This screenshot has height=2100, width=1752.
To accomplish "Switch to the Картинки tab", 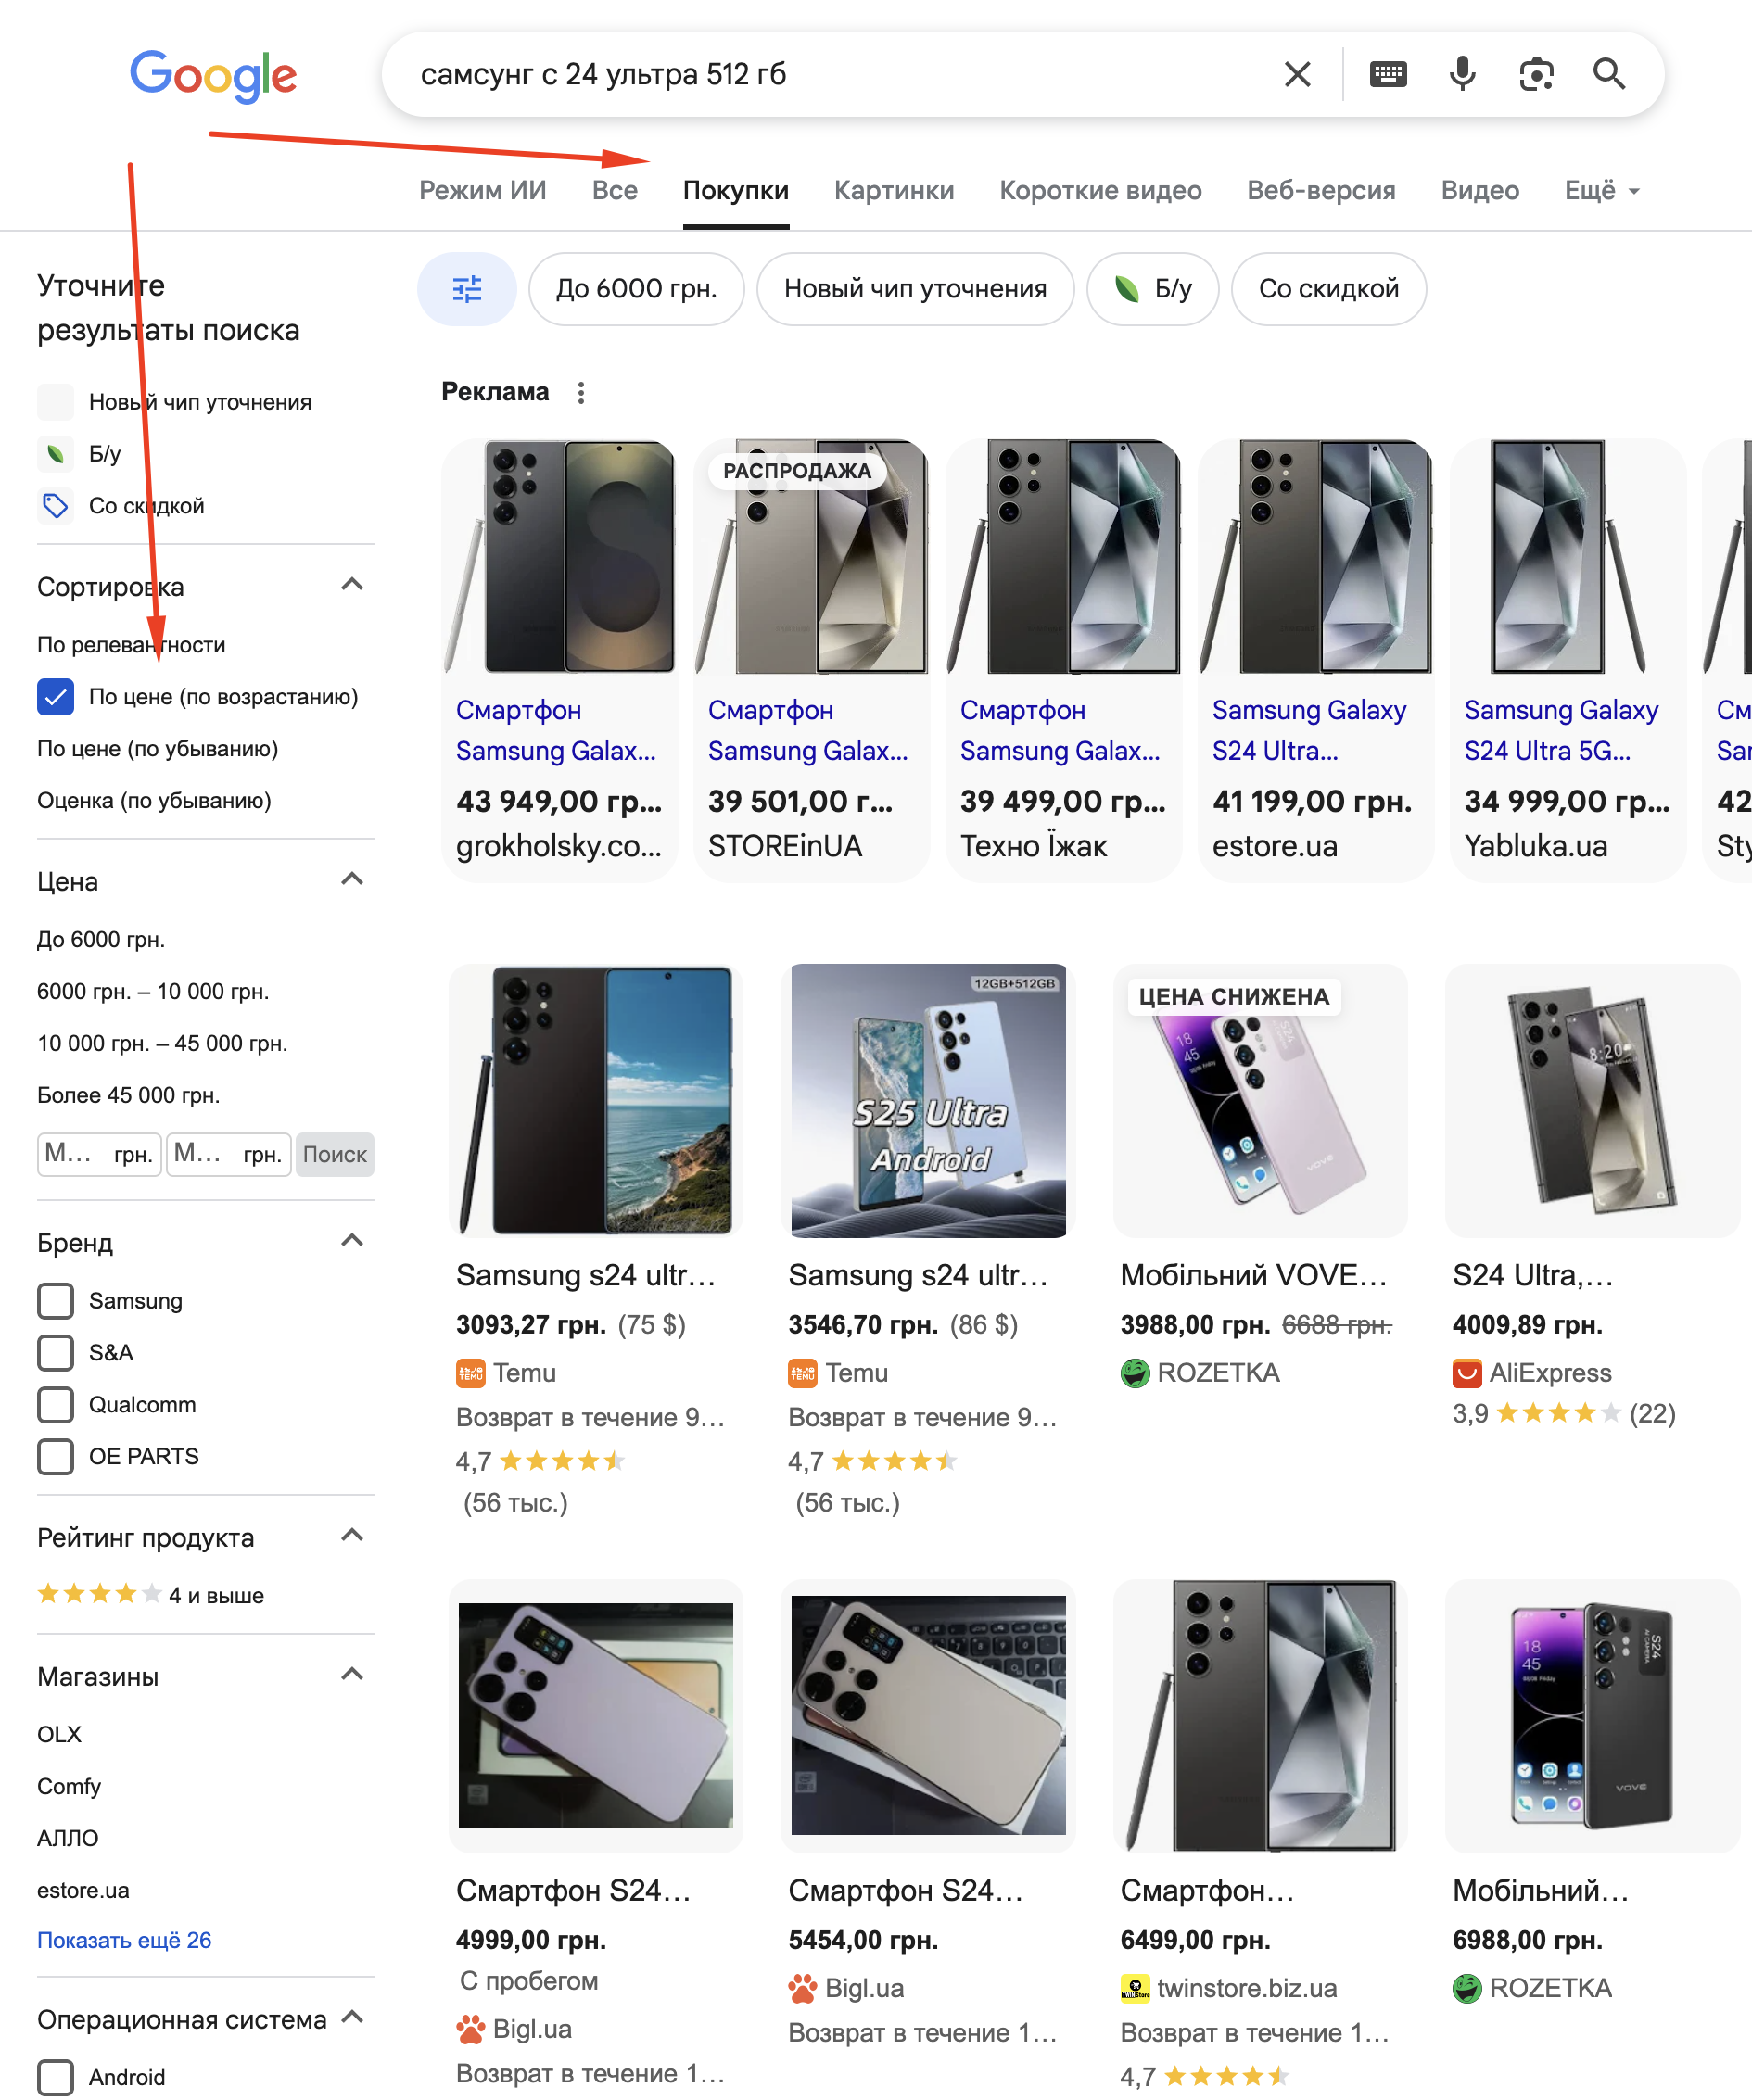I will coord(894,191).
